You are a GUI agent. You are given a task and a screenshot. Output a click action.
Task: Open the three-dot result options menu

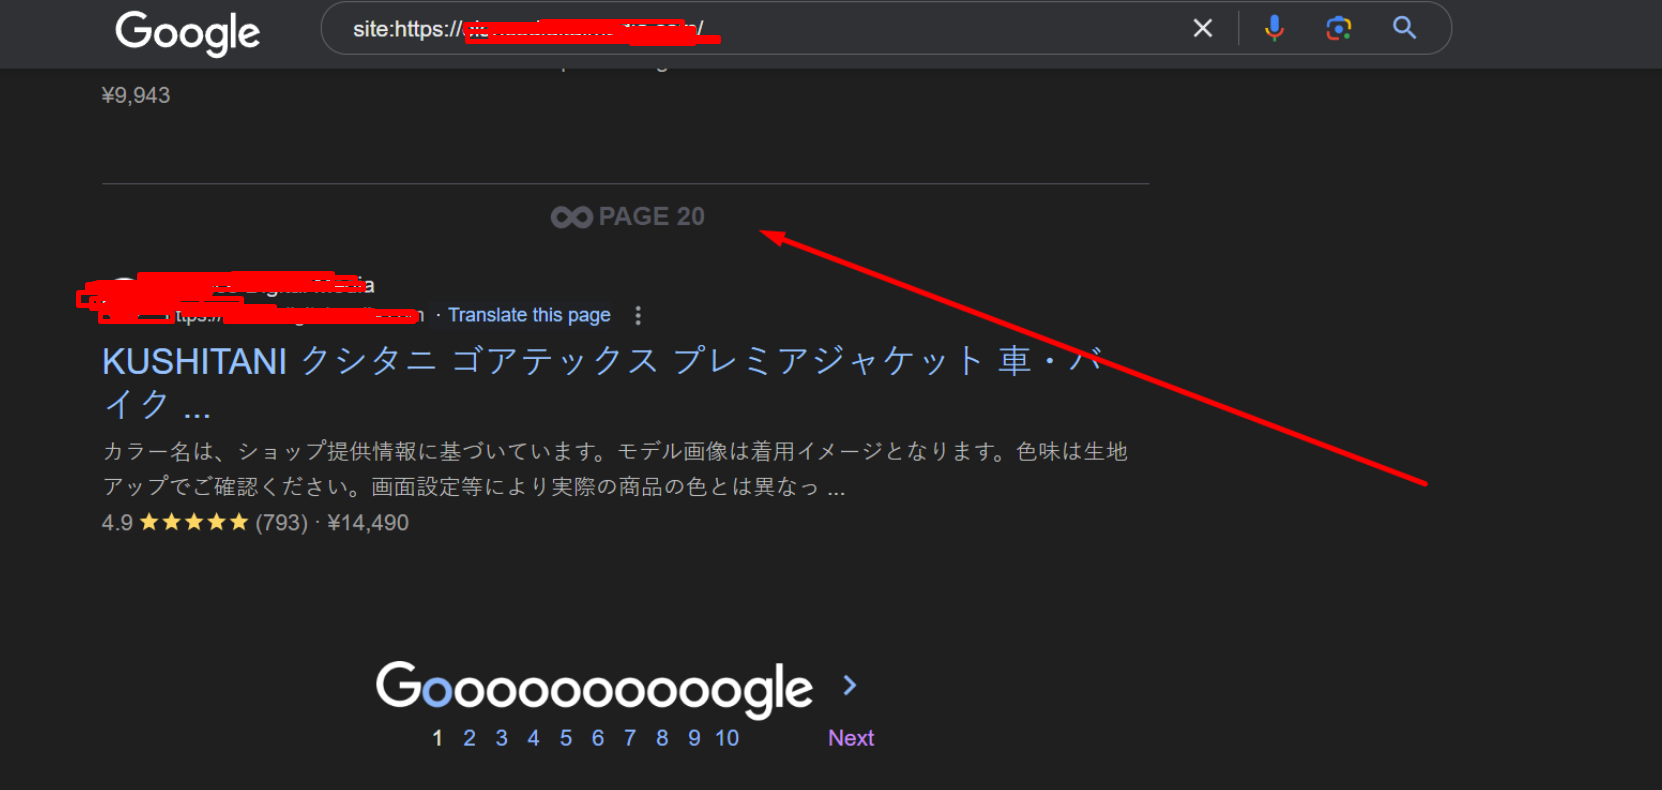click(x=638, y=315)
